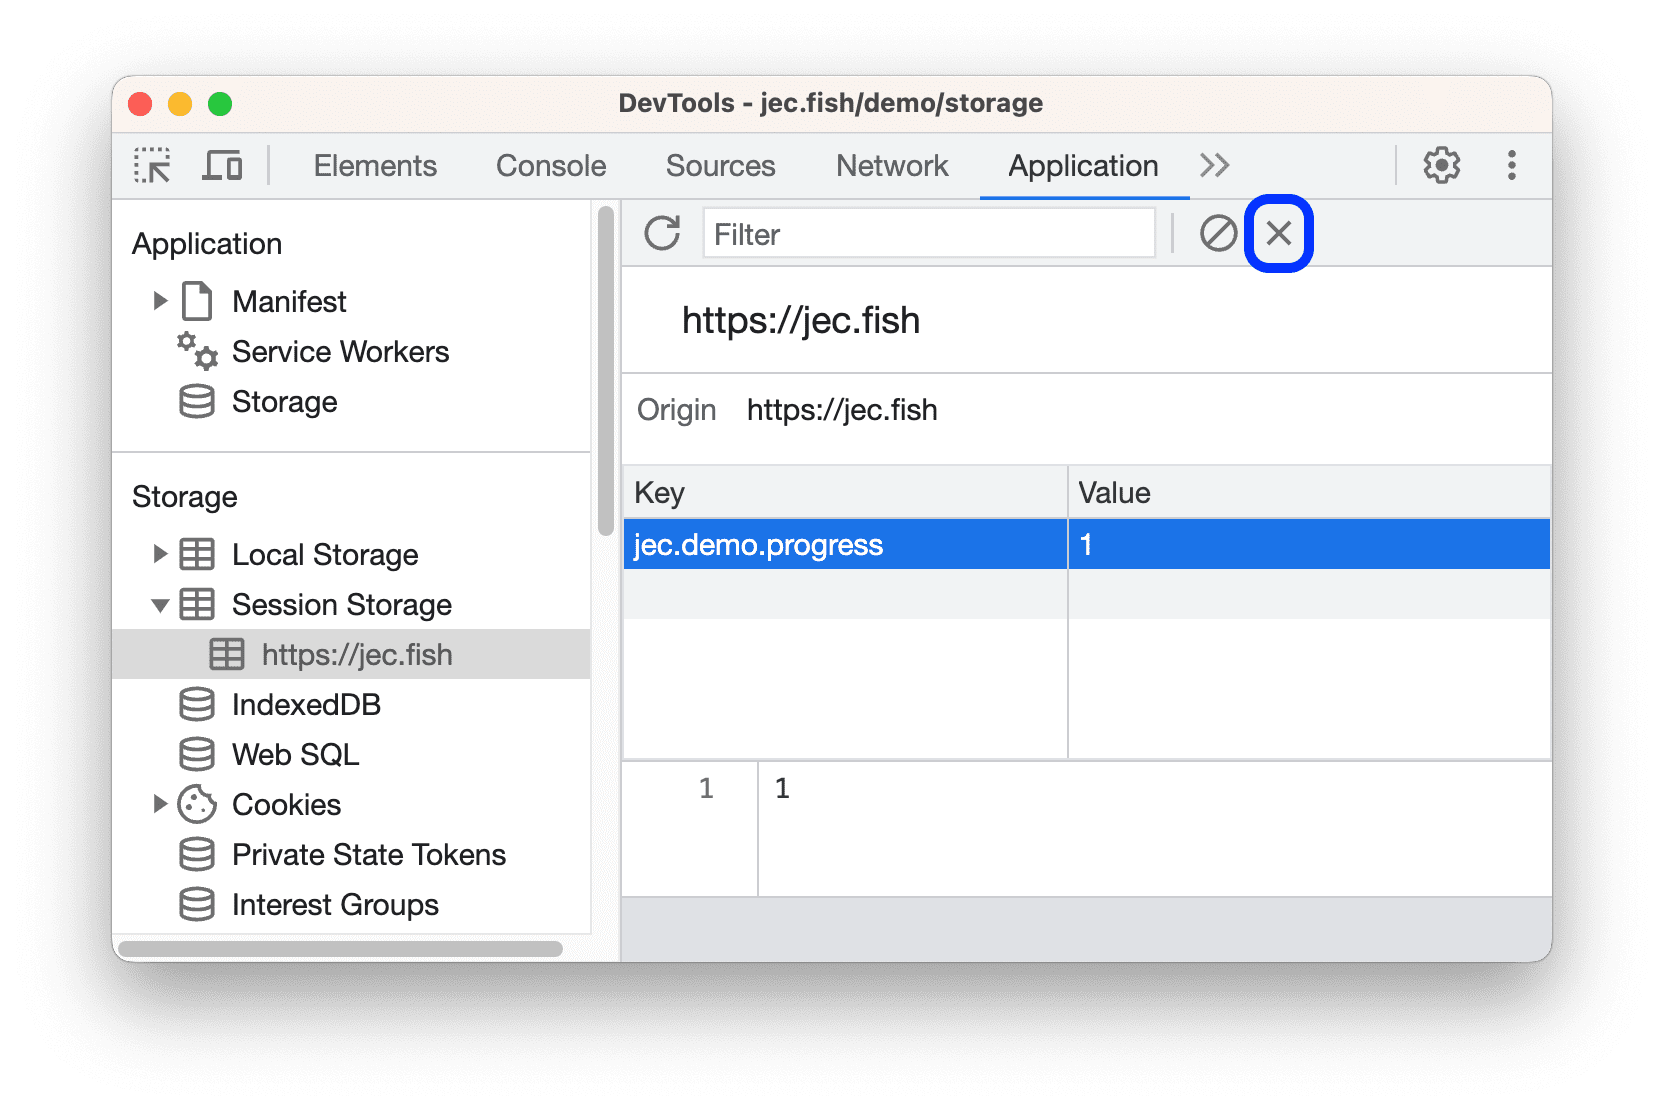
Task: Delete selected item using the highlighted X
Action: tap(1278, 233)
